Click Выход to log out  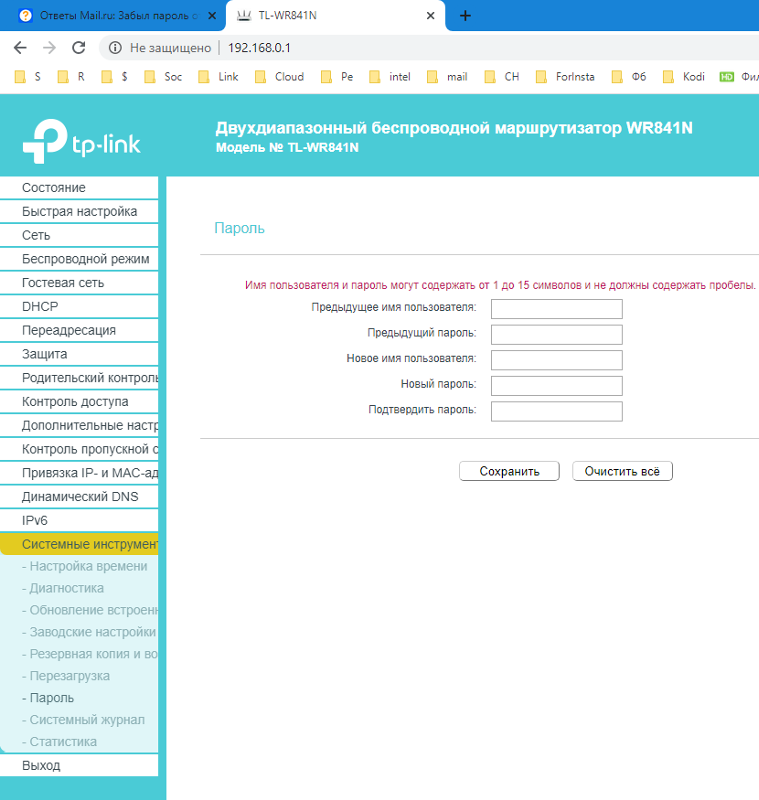[x=79, y=765]
